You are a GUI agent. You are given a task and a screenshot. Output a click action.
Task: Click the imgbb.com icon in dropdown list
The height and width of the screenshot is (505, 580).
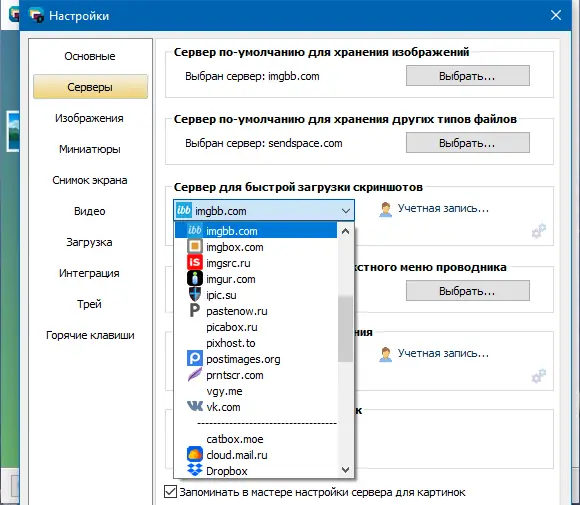pos(195,231)
